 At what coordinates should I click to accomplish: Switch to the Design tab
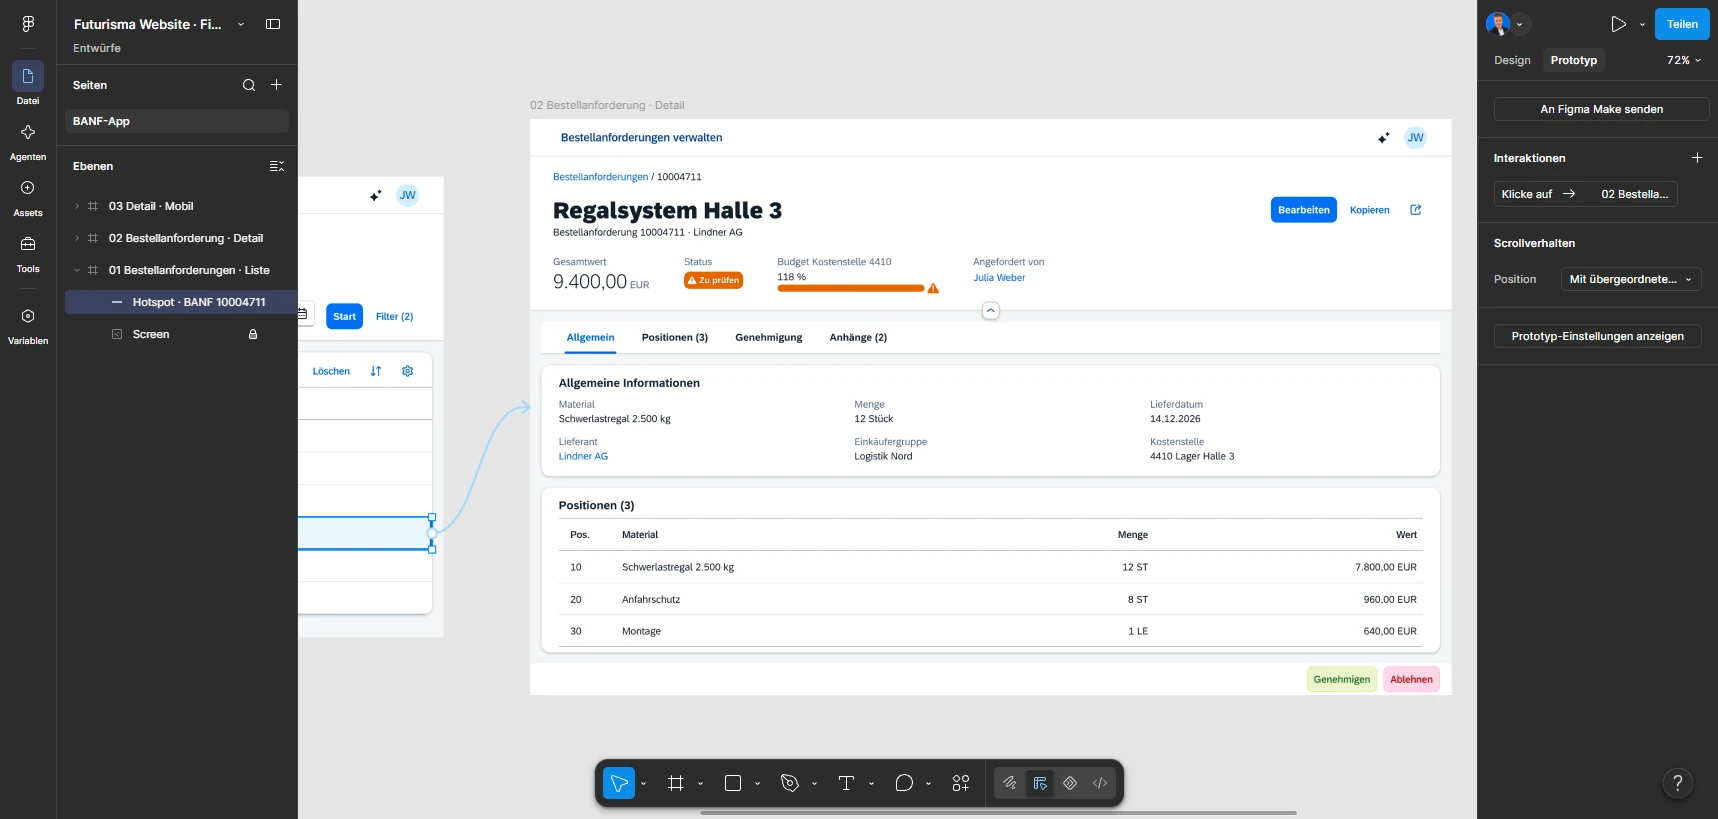tap(1512, 60)
